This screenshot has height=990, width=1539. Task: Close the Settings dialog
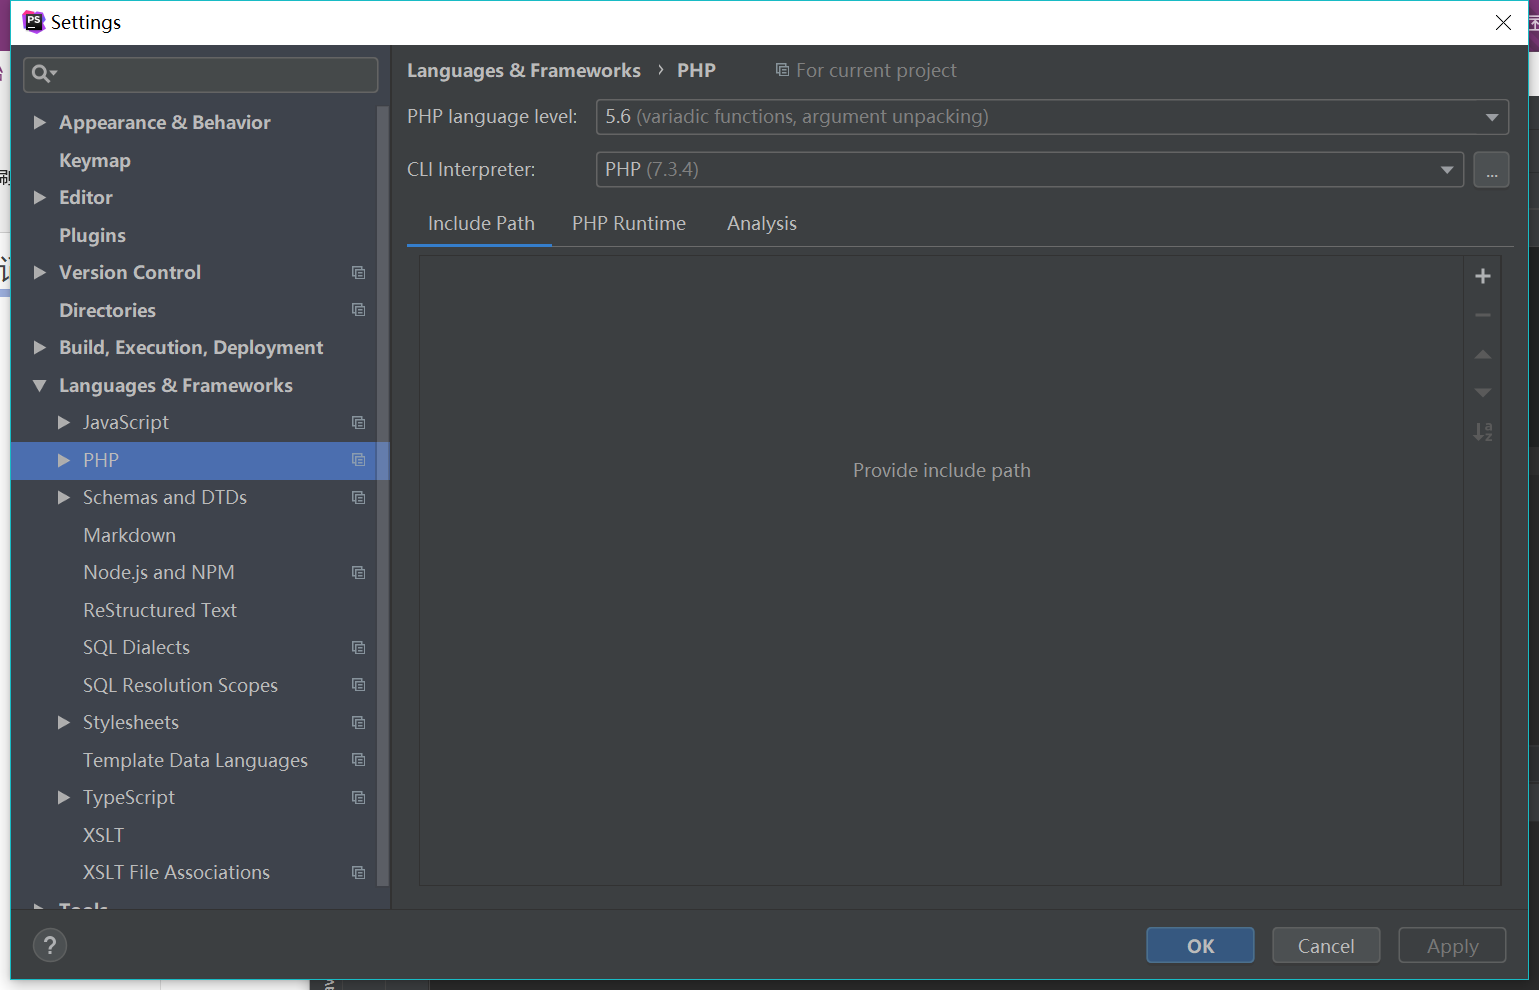1503,22
